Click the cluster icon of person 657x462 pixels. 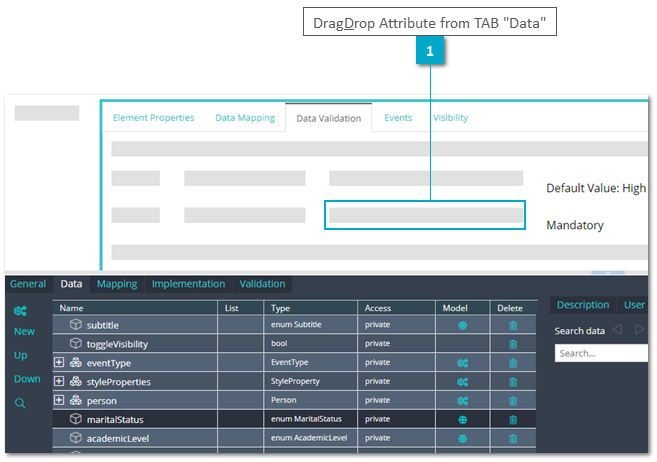pyautogui.click(x=76, y=400)
